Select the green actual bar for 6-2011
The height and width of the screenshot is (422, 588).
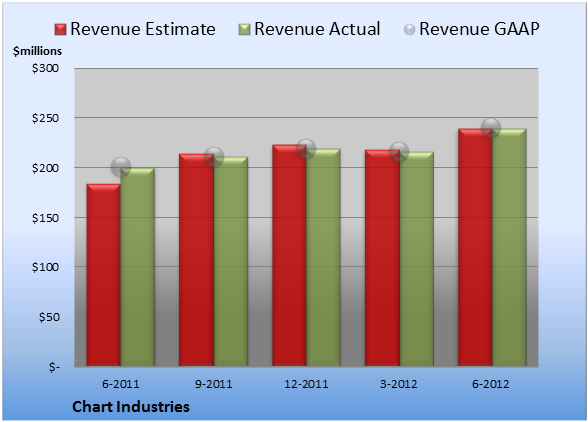click(x=138, y=267)
